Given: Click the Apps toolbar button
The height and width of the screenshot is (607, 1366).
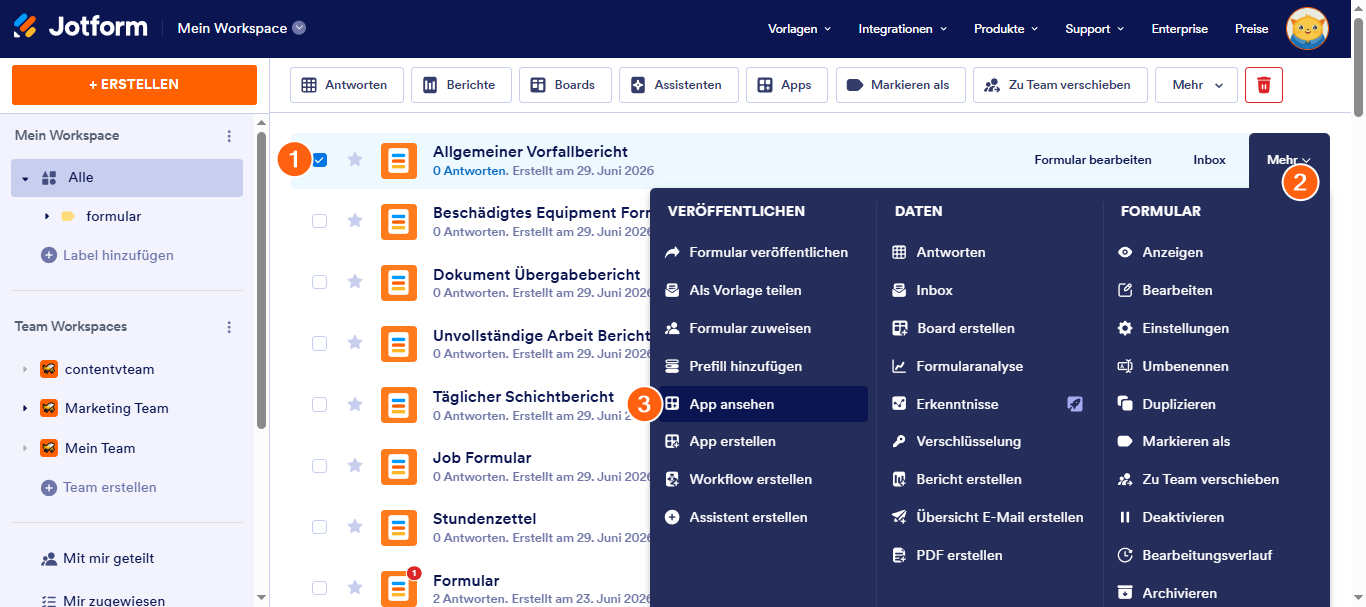Looking at the screenshot, I should [x=786, y=85].
